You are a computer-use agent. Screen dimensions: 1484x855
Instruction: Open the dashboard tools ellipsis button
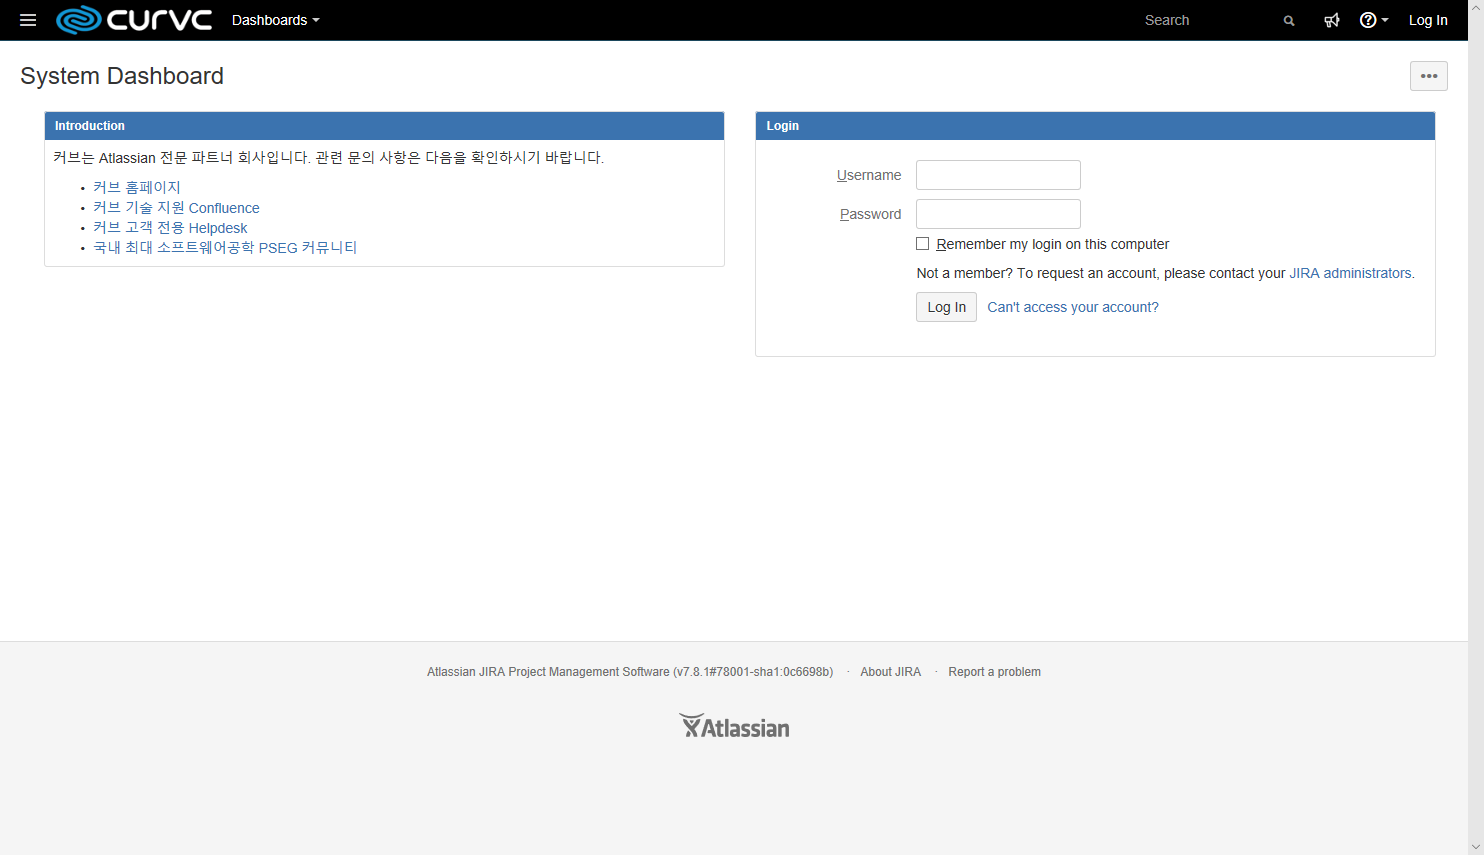1429,76
